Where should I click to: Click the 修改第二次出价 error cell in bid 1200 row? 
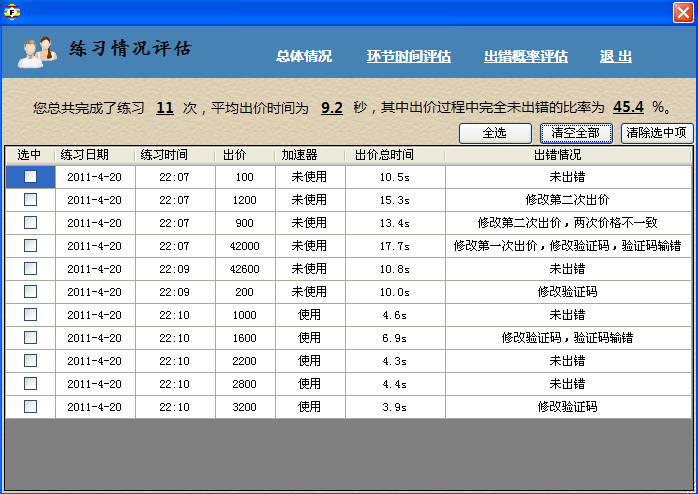click(568, 200)
